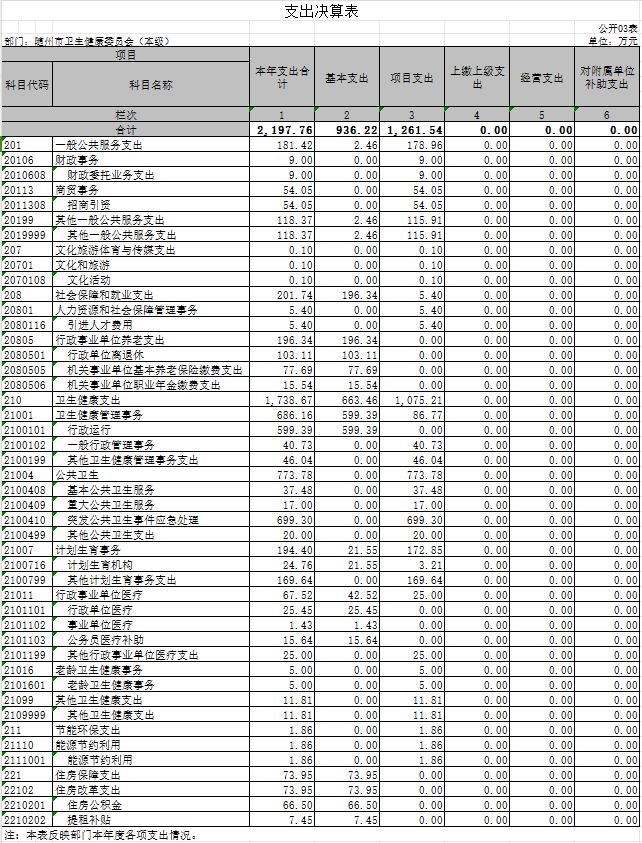This screenshot has width=642, height=843.
Task: Select subject code cell 2080505
Action: [x=26, y=369]
